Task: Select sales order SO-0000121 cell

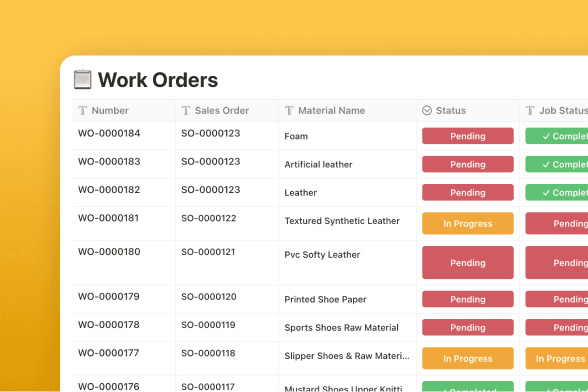Action: 227,263
